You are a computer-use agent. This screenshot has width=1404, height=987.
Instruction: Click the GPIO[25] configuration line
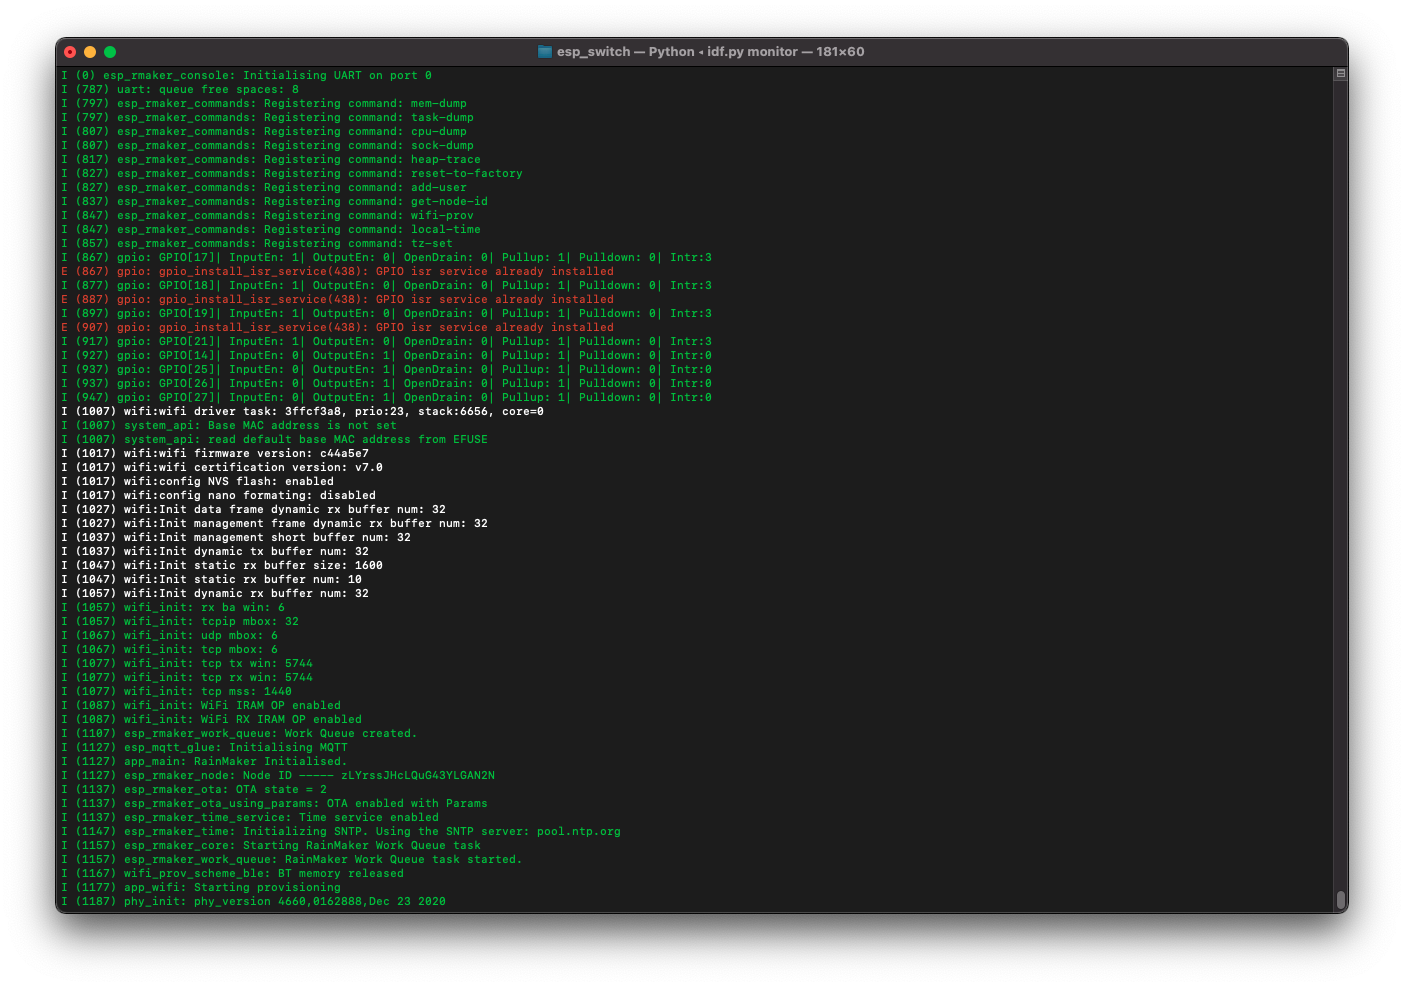click(x=387, y=369)
